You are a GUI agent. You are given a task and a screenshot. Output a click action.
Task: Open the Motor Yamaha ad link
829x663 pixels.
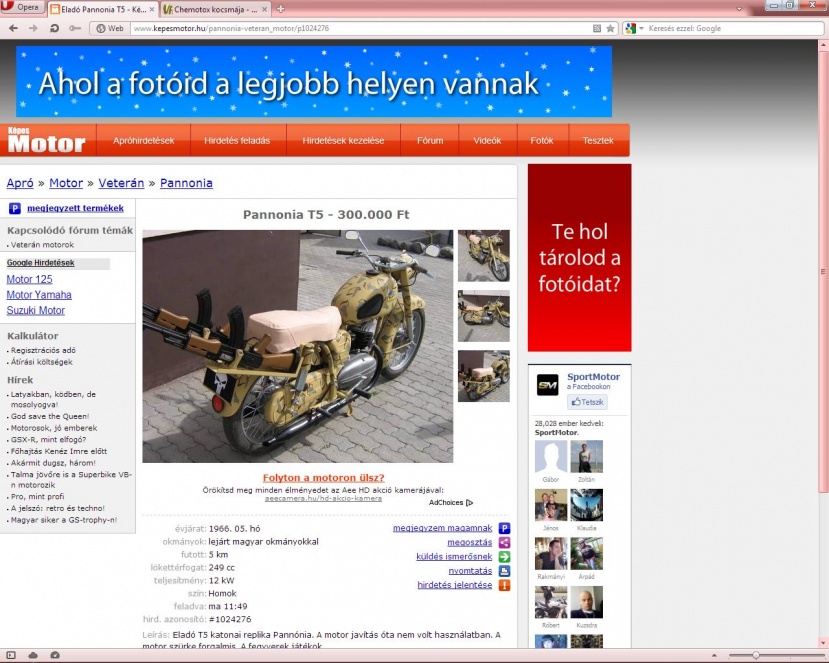pyautogui.click(x=39, y=295)
